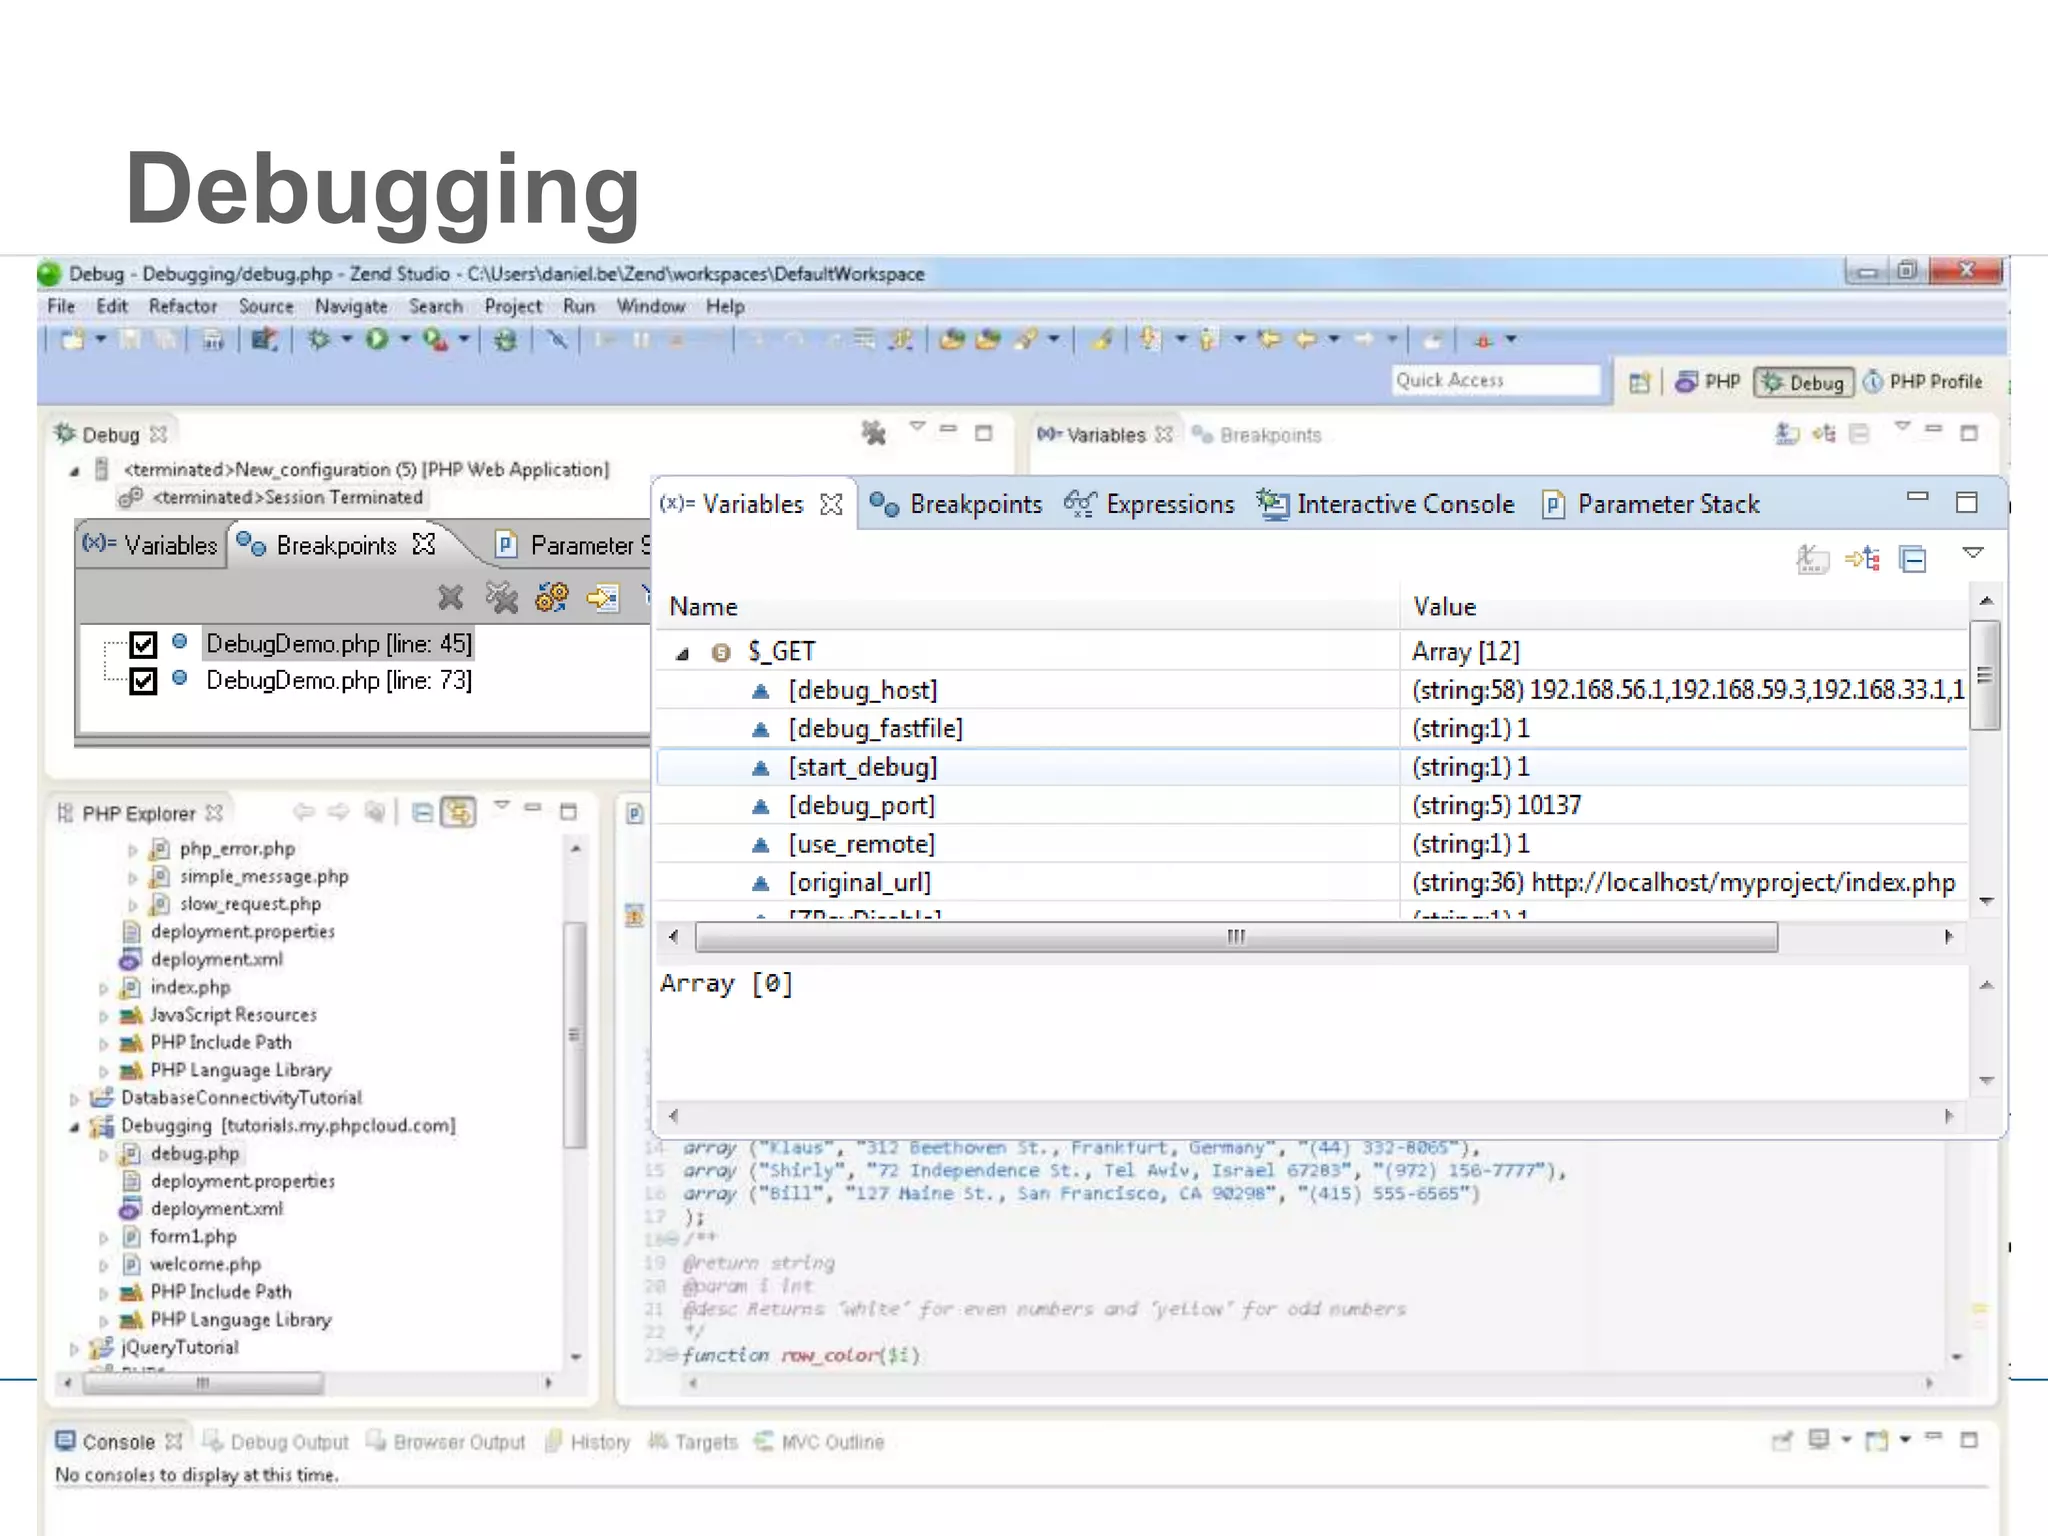Viewport: 2048px width, 1536px height.
Task: Click Open Perspective icon beside PHP
Action: (1639, 382)
